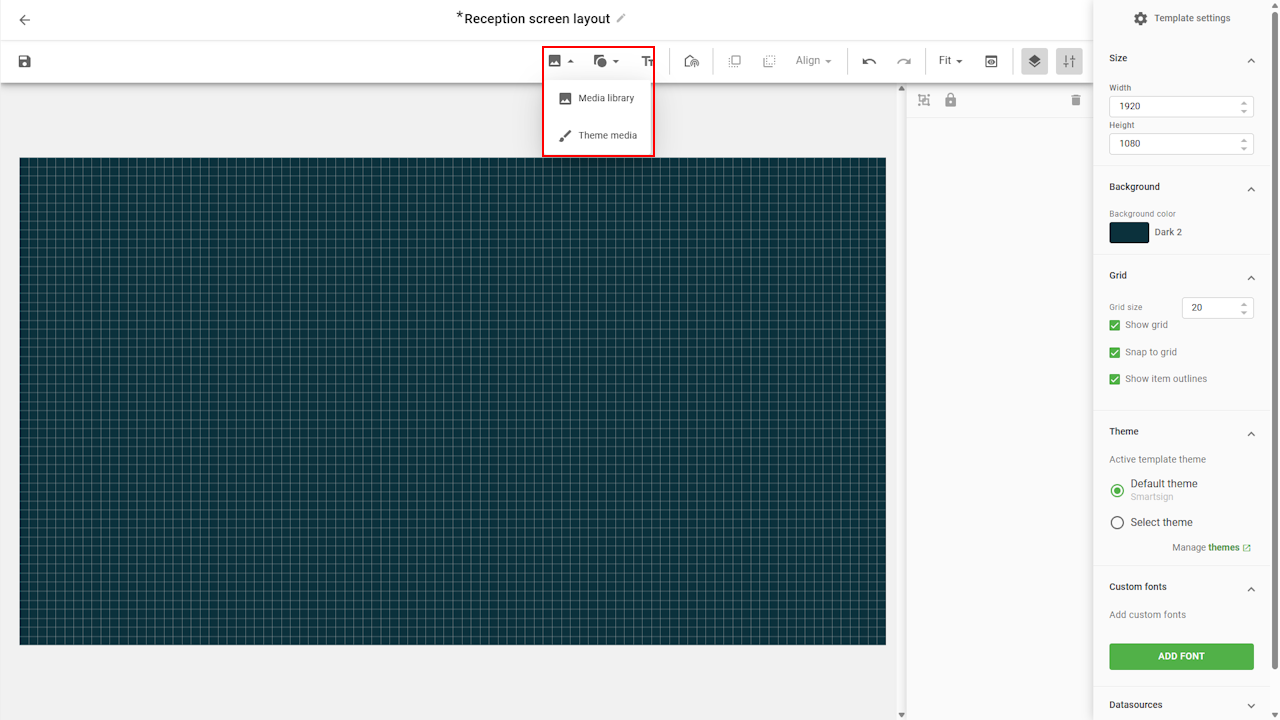Toggle the settings sliders icon
The image size is (1280, 720).
tap(1069, 61)
